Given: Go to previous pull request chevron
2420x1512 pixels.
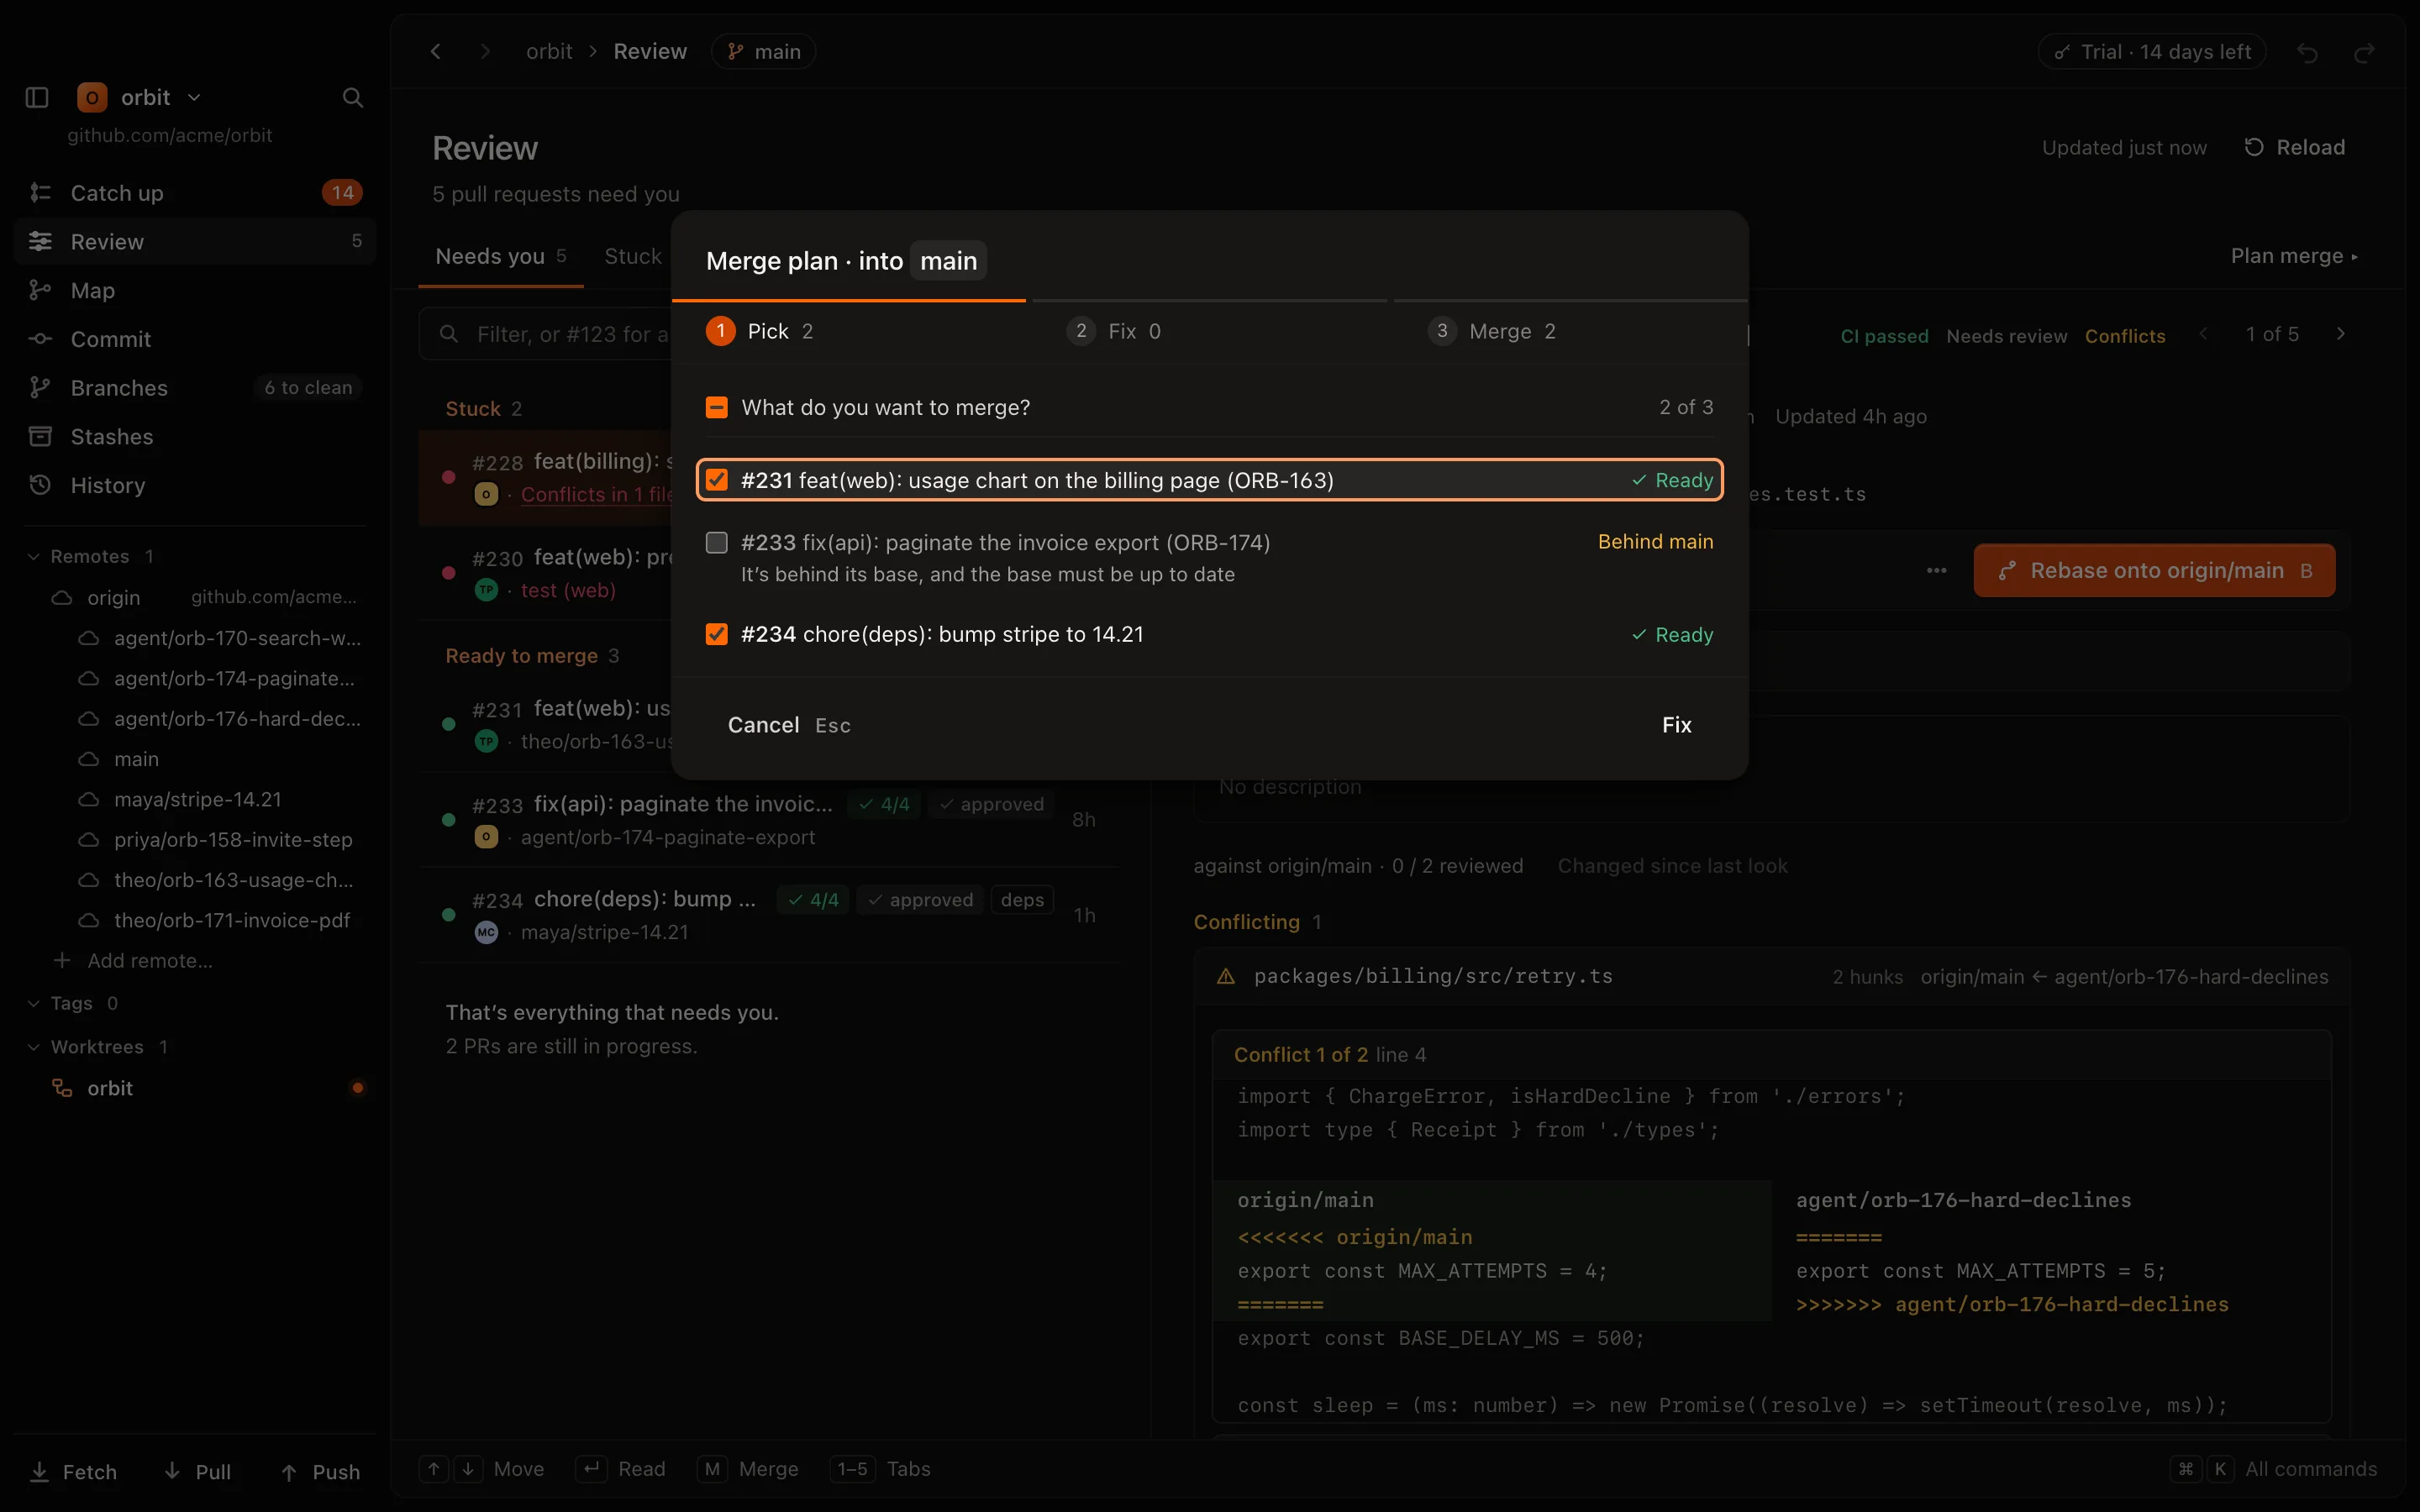Looking at the screenshot, I should [2203, 334].
